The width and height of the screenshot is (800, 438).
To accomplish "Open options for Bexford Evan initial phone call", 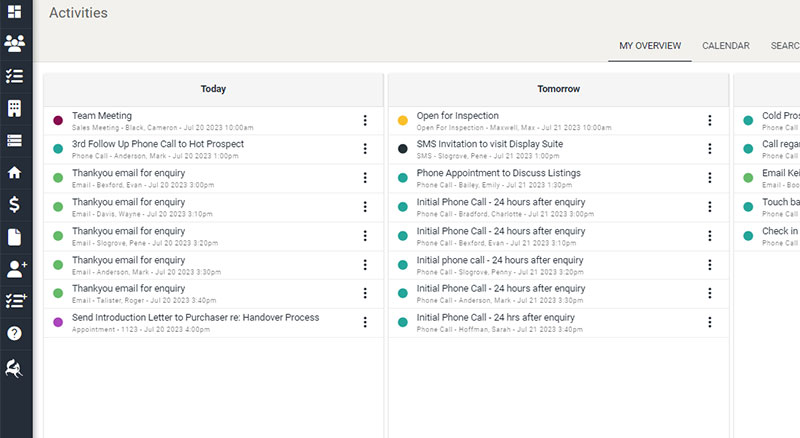I will coord(710,236).
